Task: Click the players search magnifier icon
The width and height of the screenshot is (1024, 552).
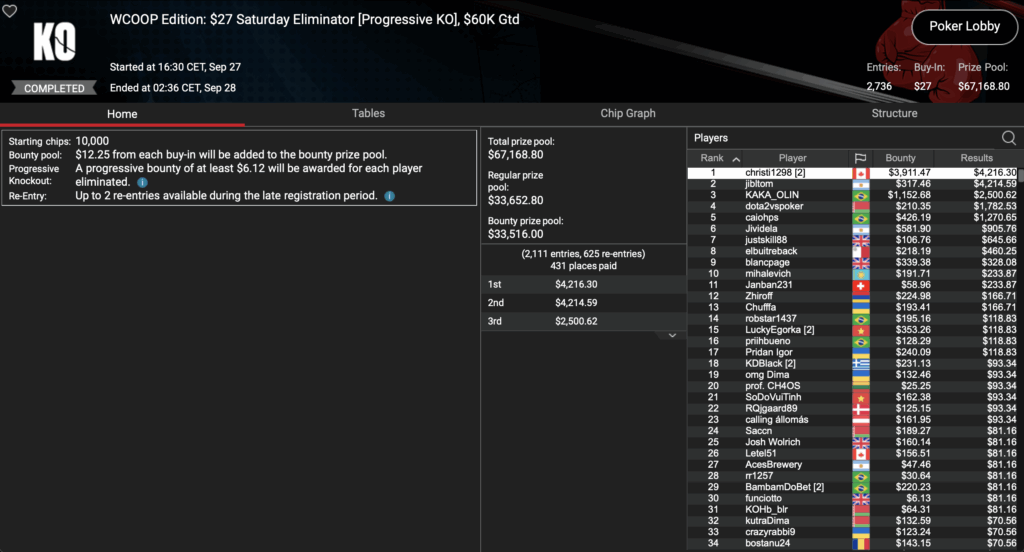Action: (x=1008, y=138)
